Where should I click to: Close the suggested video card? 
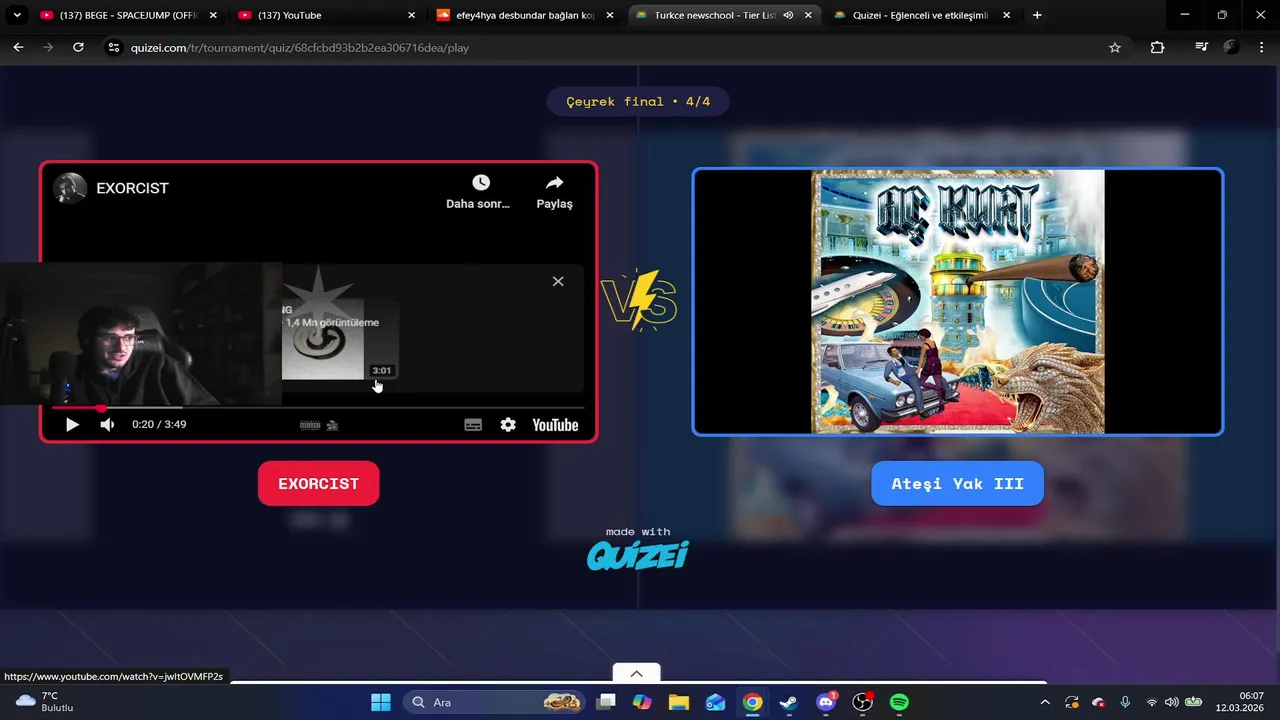[x=558, y=282]
